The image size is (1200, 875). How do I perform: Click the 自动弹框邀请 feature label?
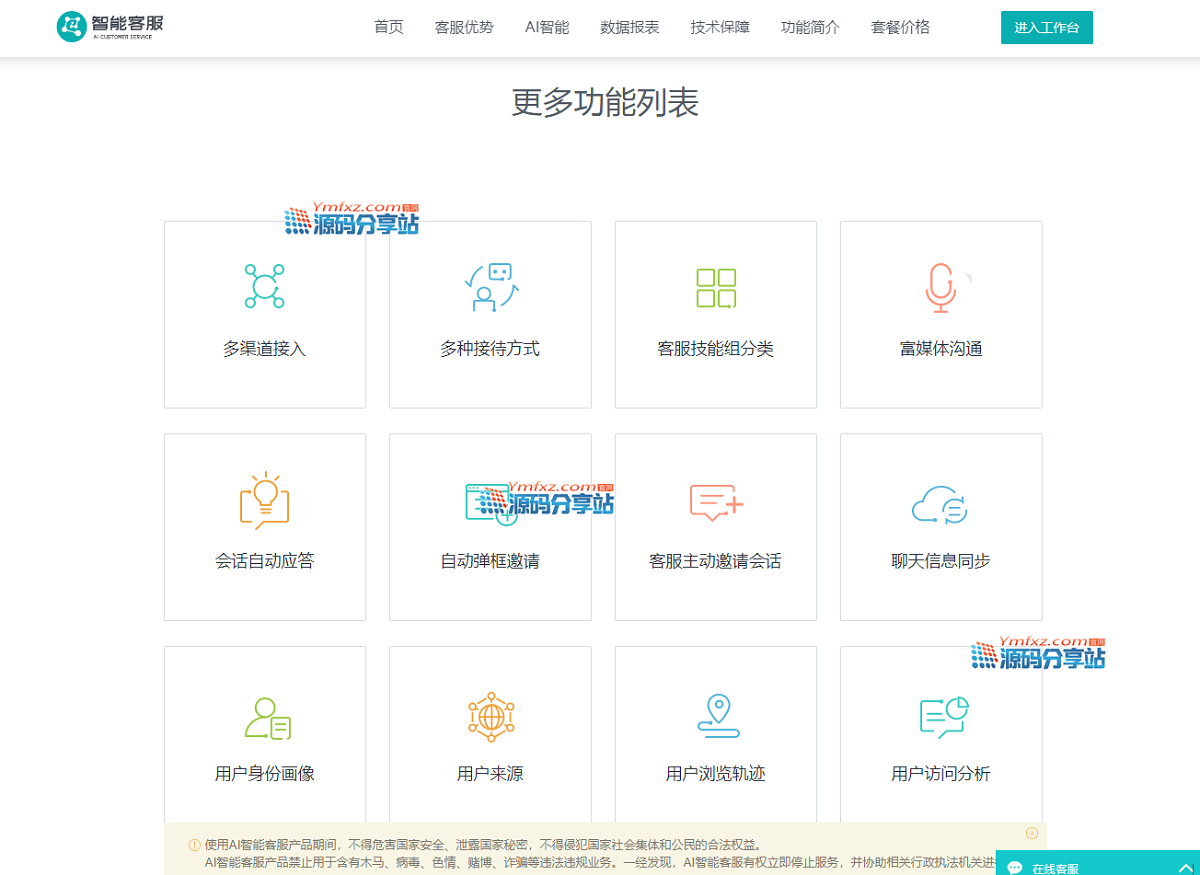click(490, 561)
